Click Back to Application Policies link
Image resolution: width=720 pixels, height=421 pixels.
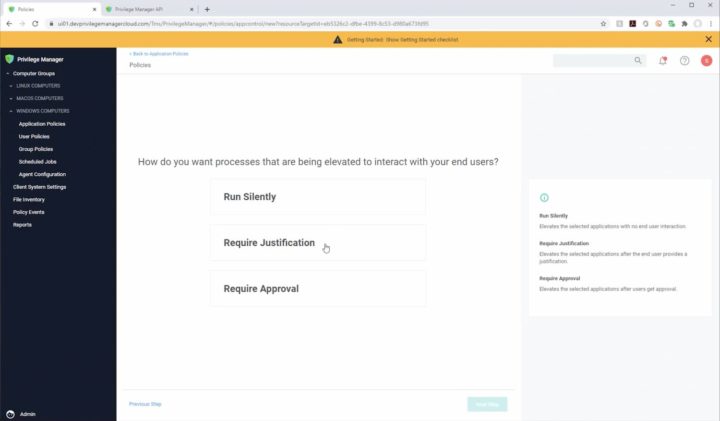coord(159,54)
